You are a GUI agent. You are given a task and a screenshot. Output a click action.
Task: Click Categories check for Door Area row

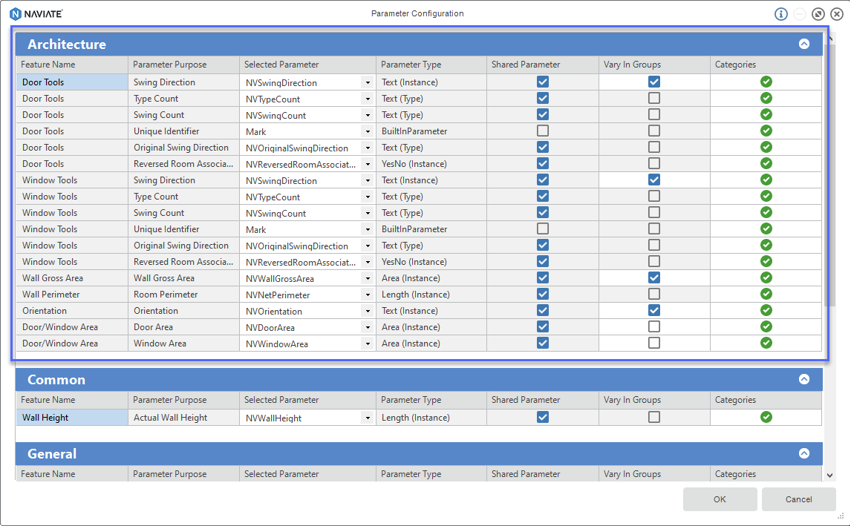point(766,327)
